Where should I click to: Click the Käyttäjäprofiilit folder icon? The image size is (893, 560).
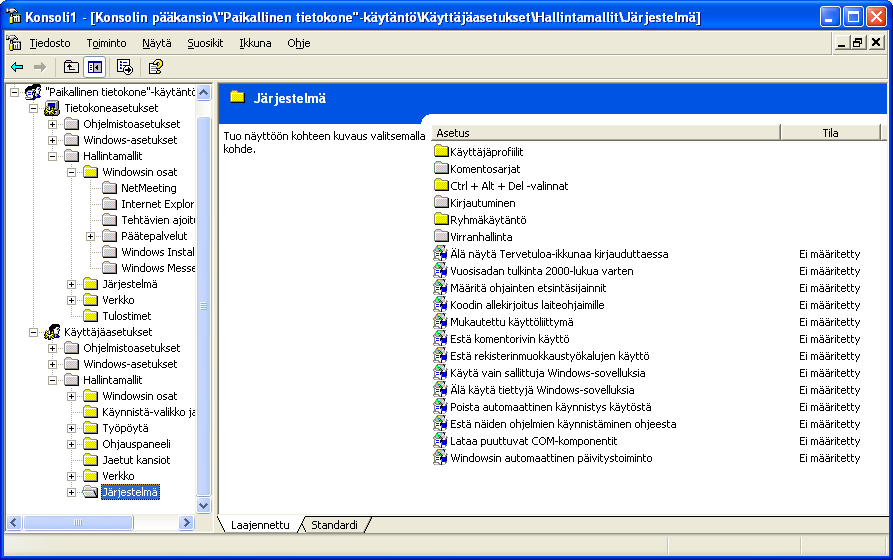441,152
